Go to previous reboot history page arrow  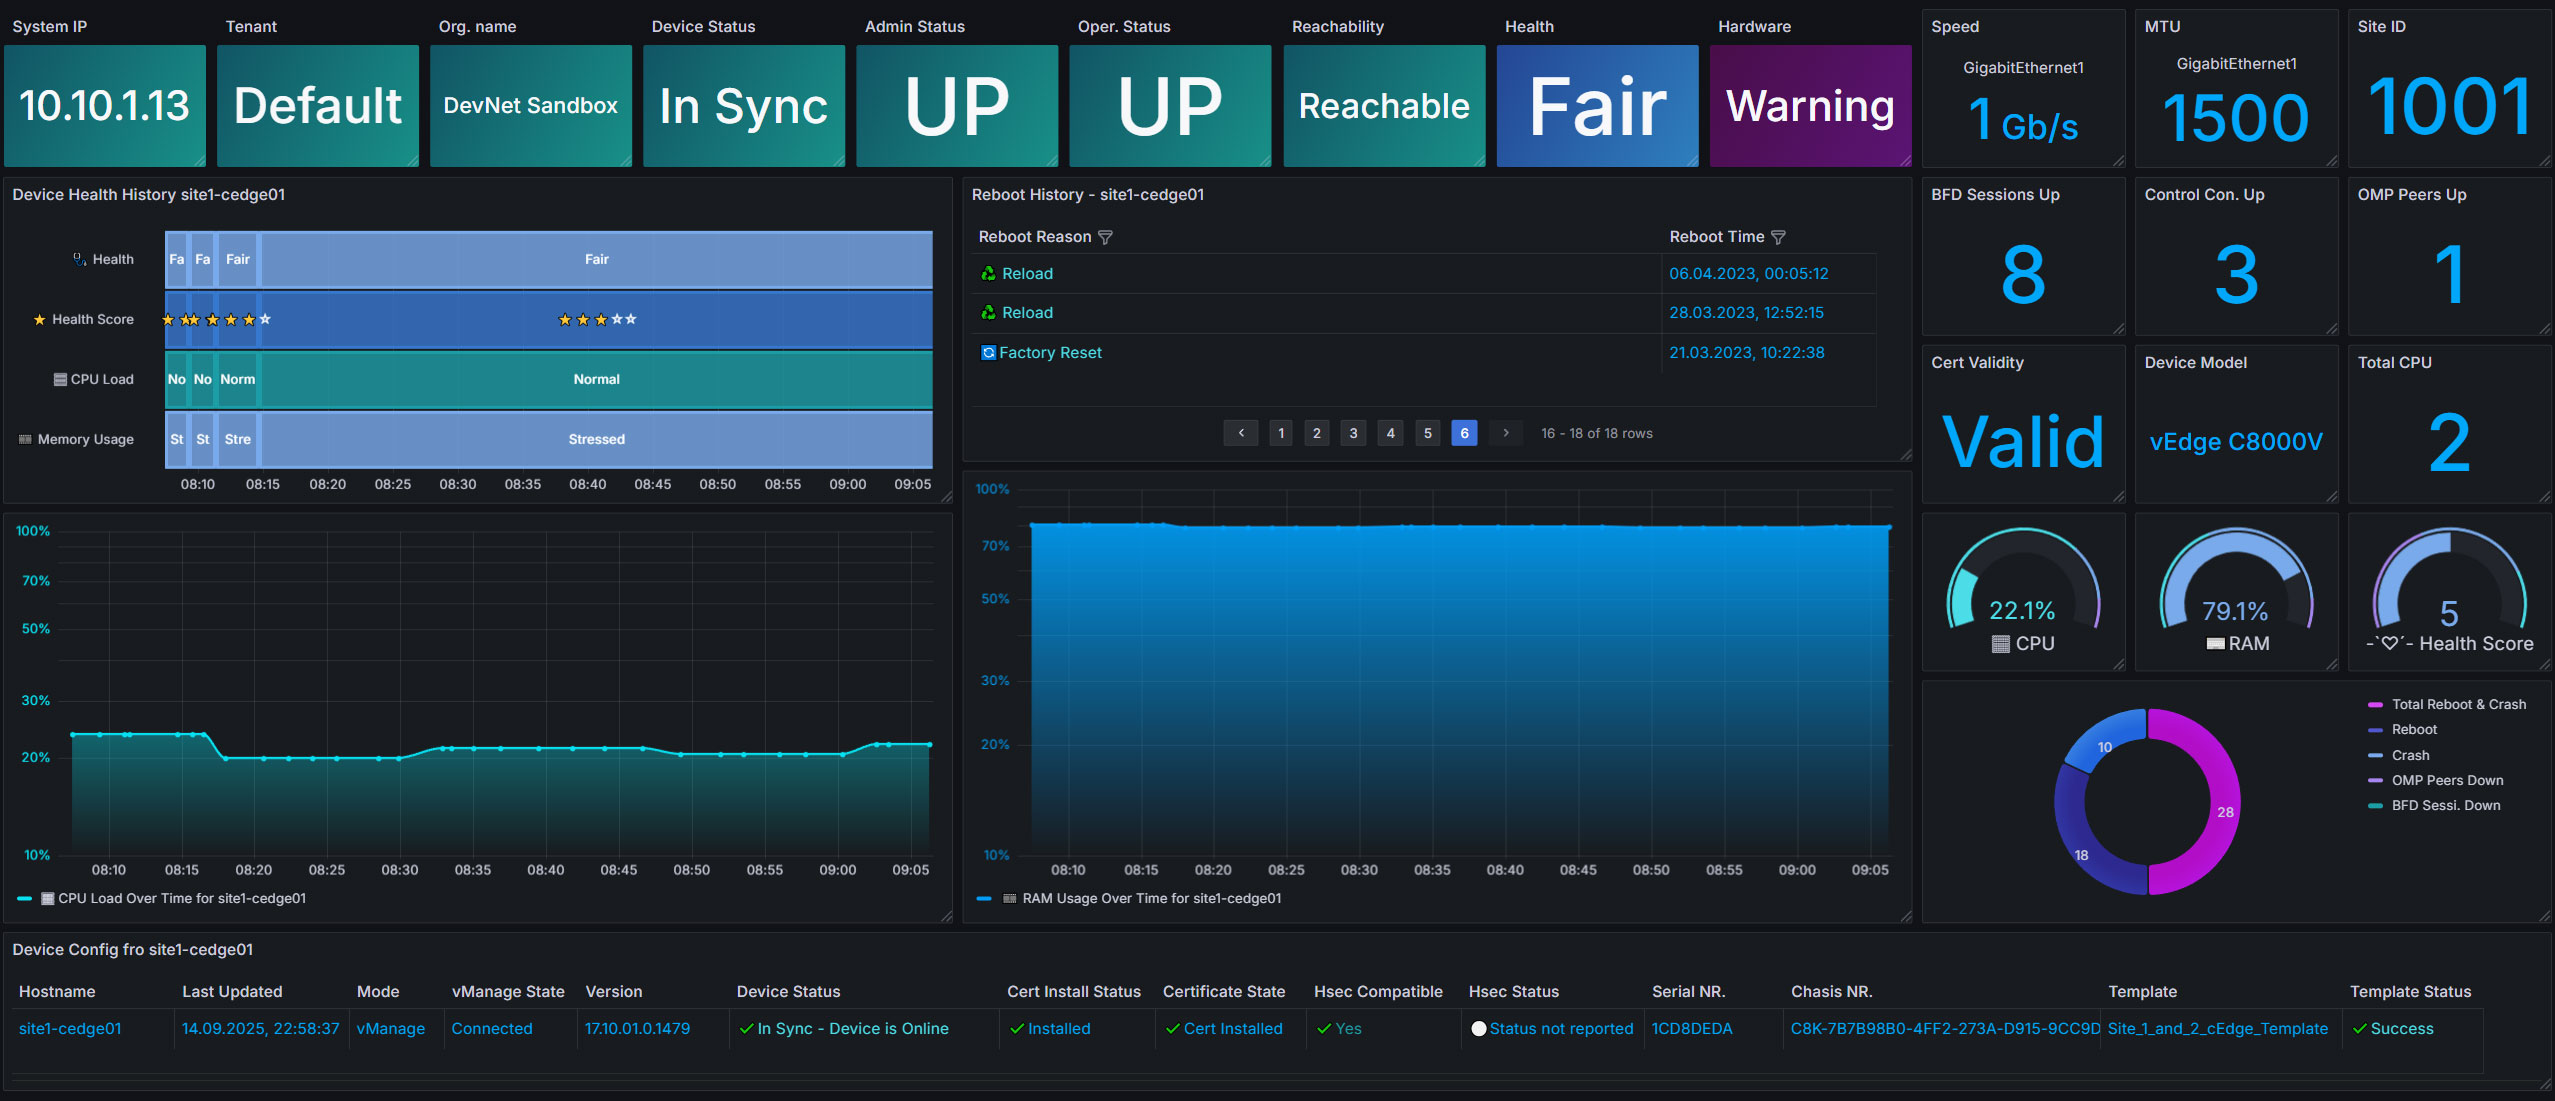pyautogui.click(x=1241, y=433)
